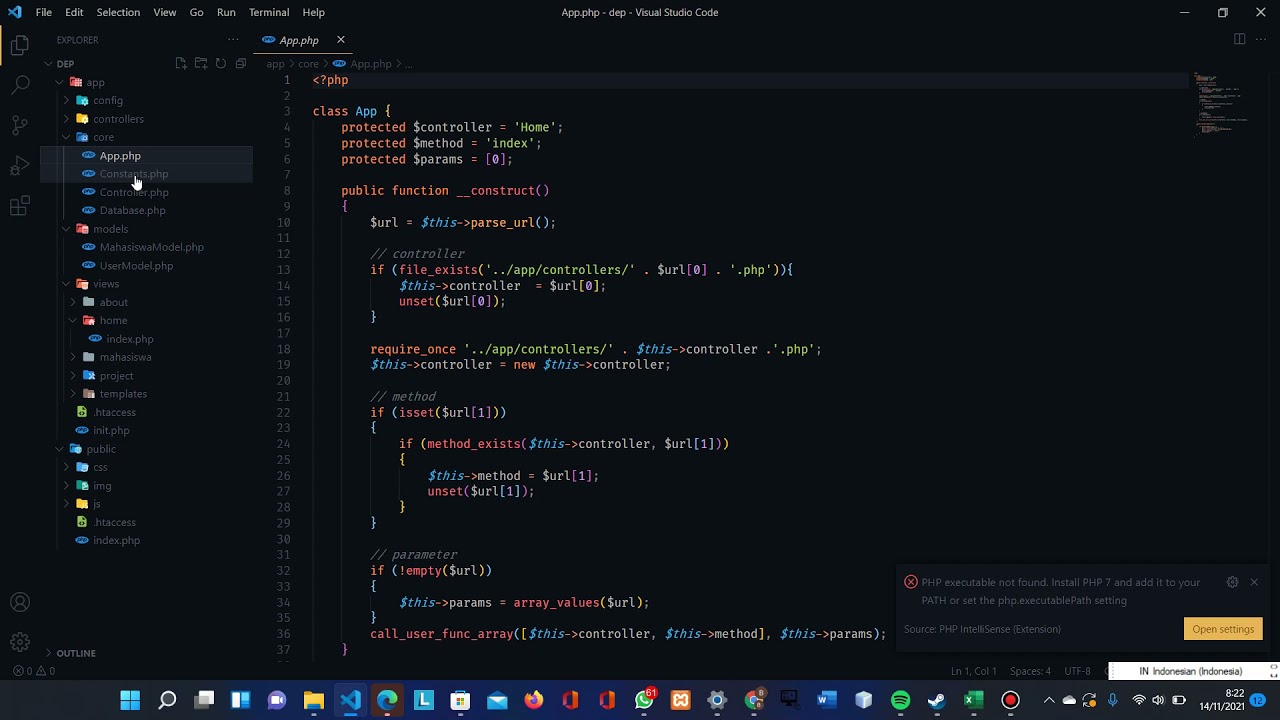Open MahasiswaModel.php file
Screen dimensions: 1280x720
(151, 247)
